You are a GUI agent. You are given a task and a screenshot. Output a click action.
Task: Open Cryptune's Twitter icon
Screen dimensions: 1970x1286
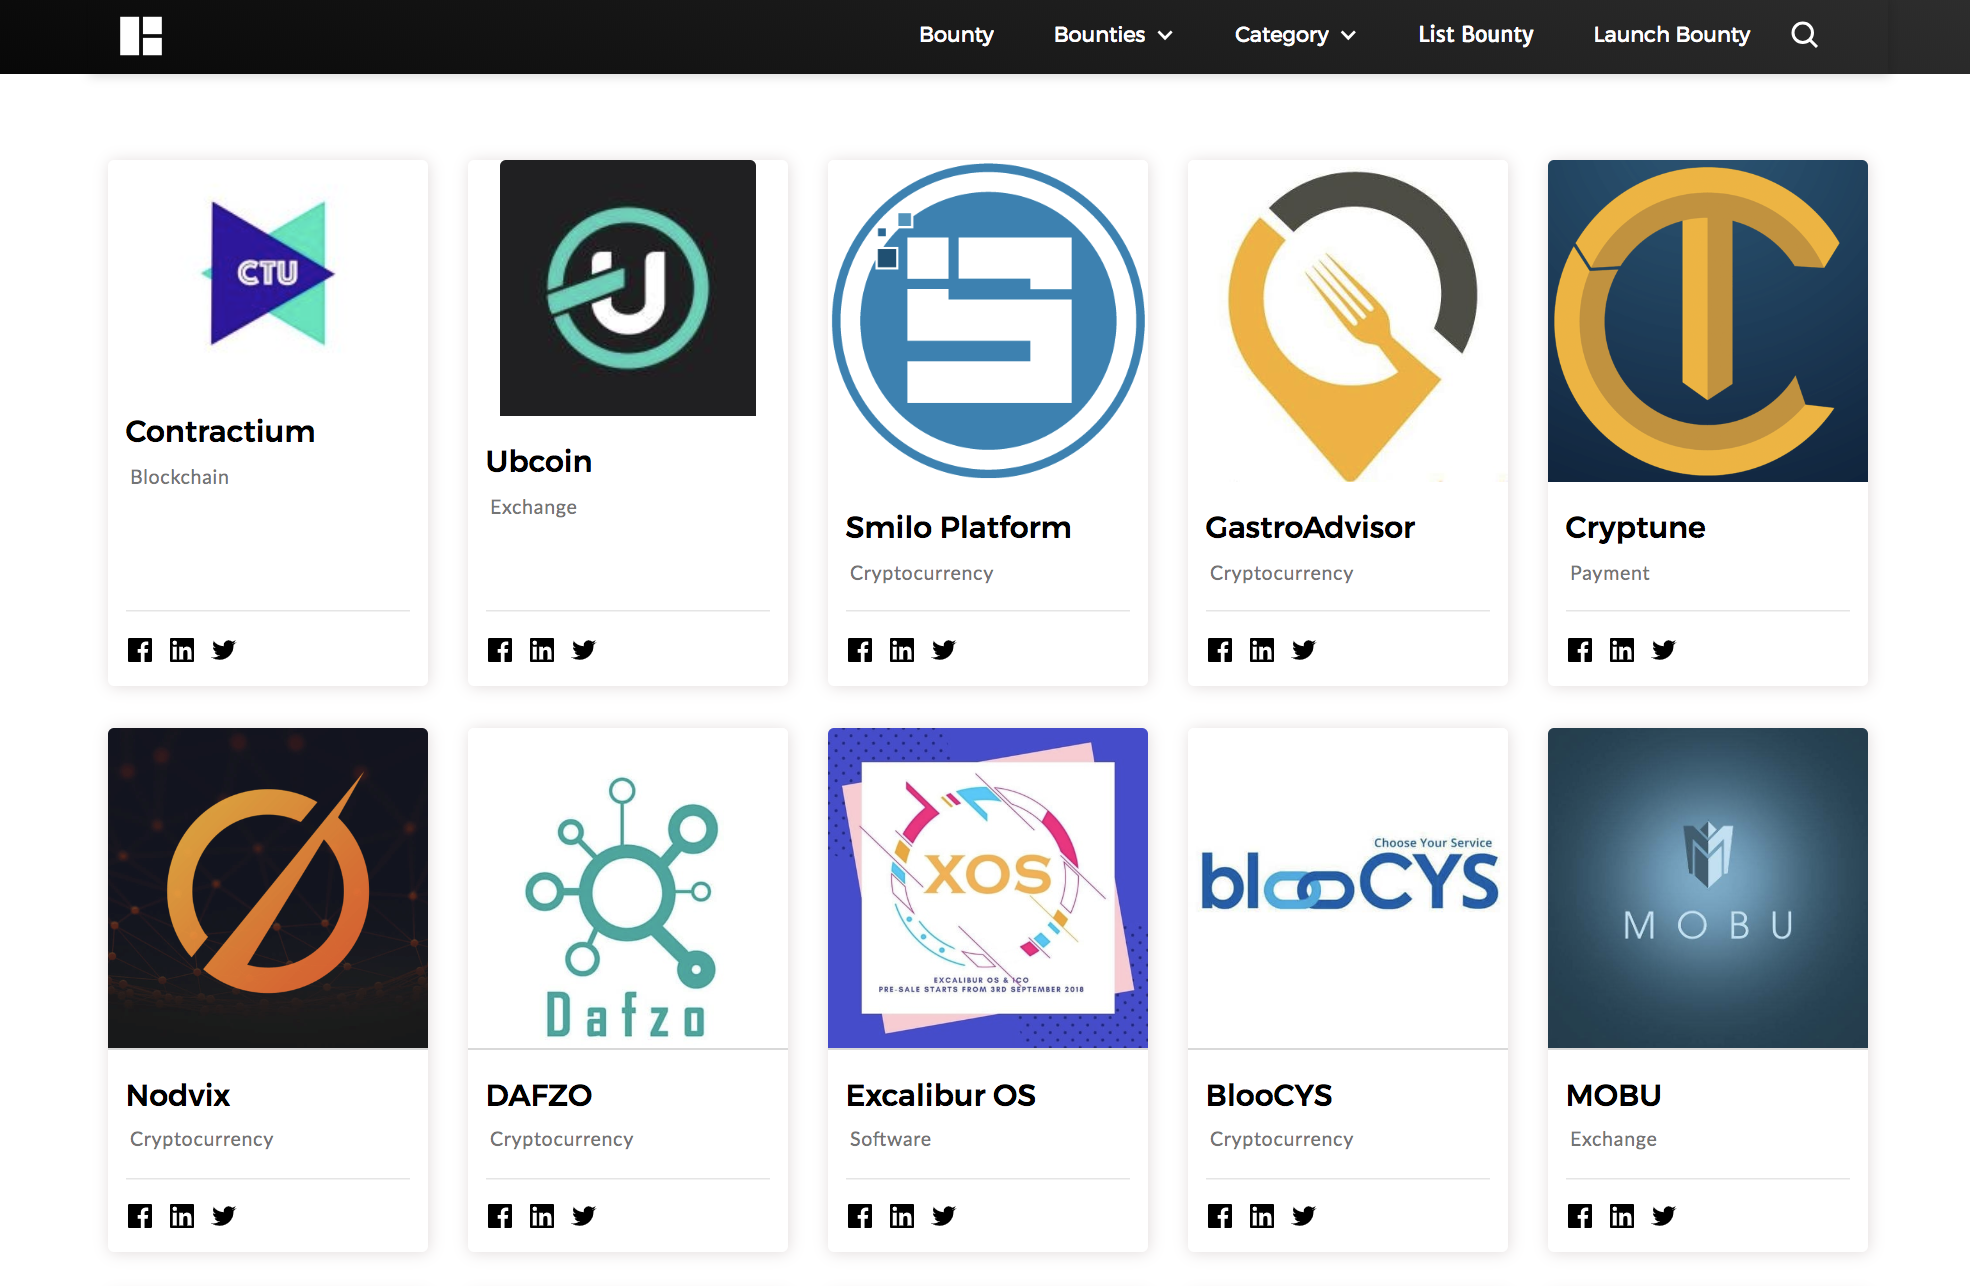[1663, 649]
